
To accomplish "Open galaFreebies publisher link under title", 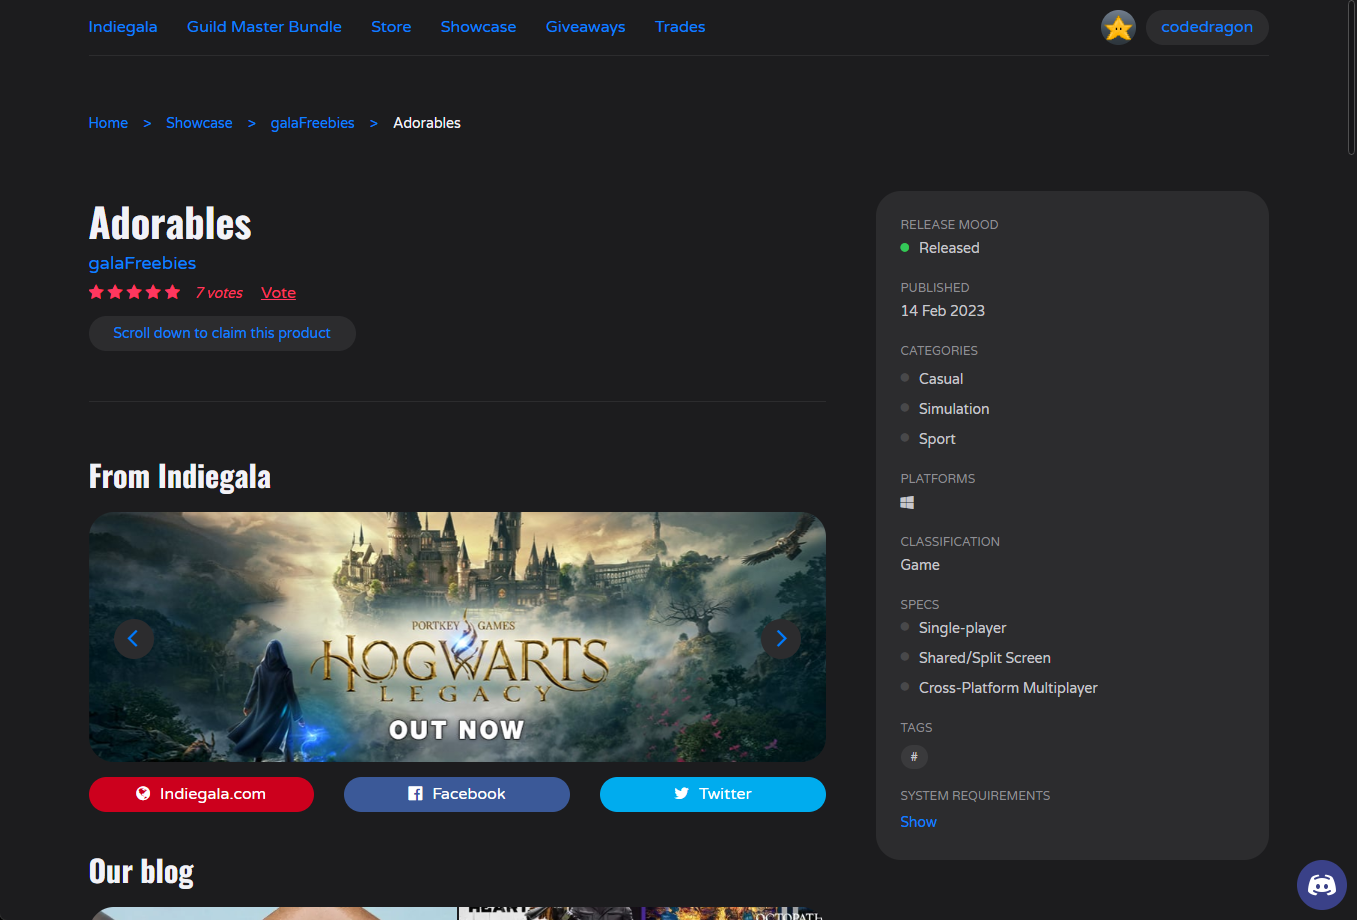I will pos(142,263).
